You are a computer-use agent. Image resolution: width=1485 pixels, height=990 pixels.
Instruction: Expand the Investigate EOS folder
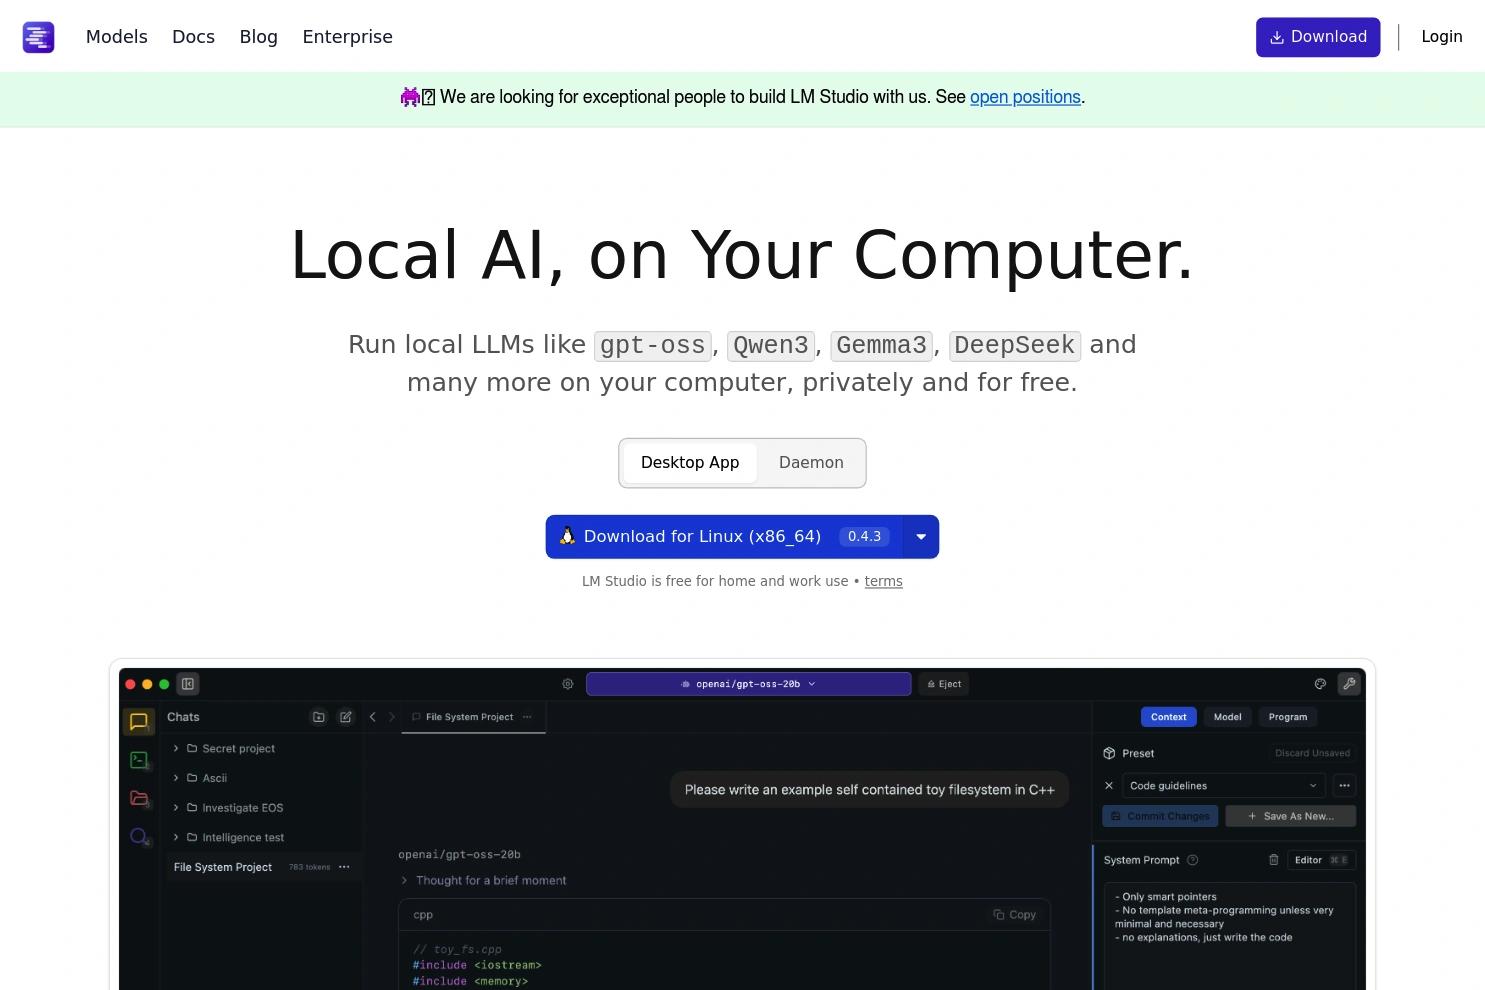[176, 808]
